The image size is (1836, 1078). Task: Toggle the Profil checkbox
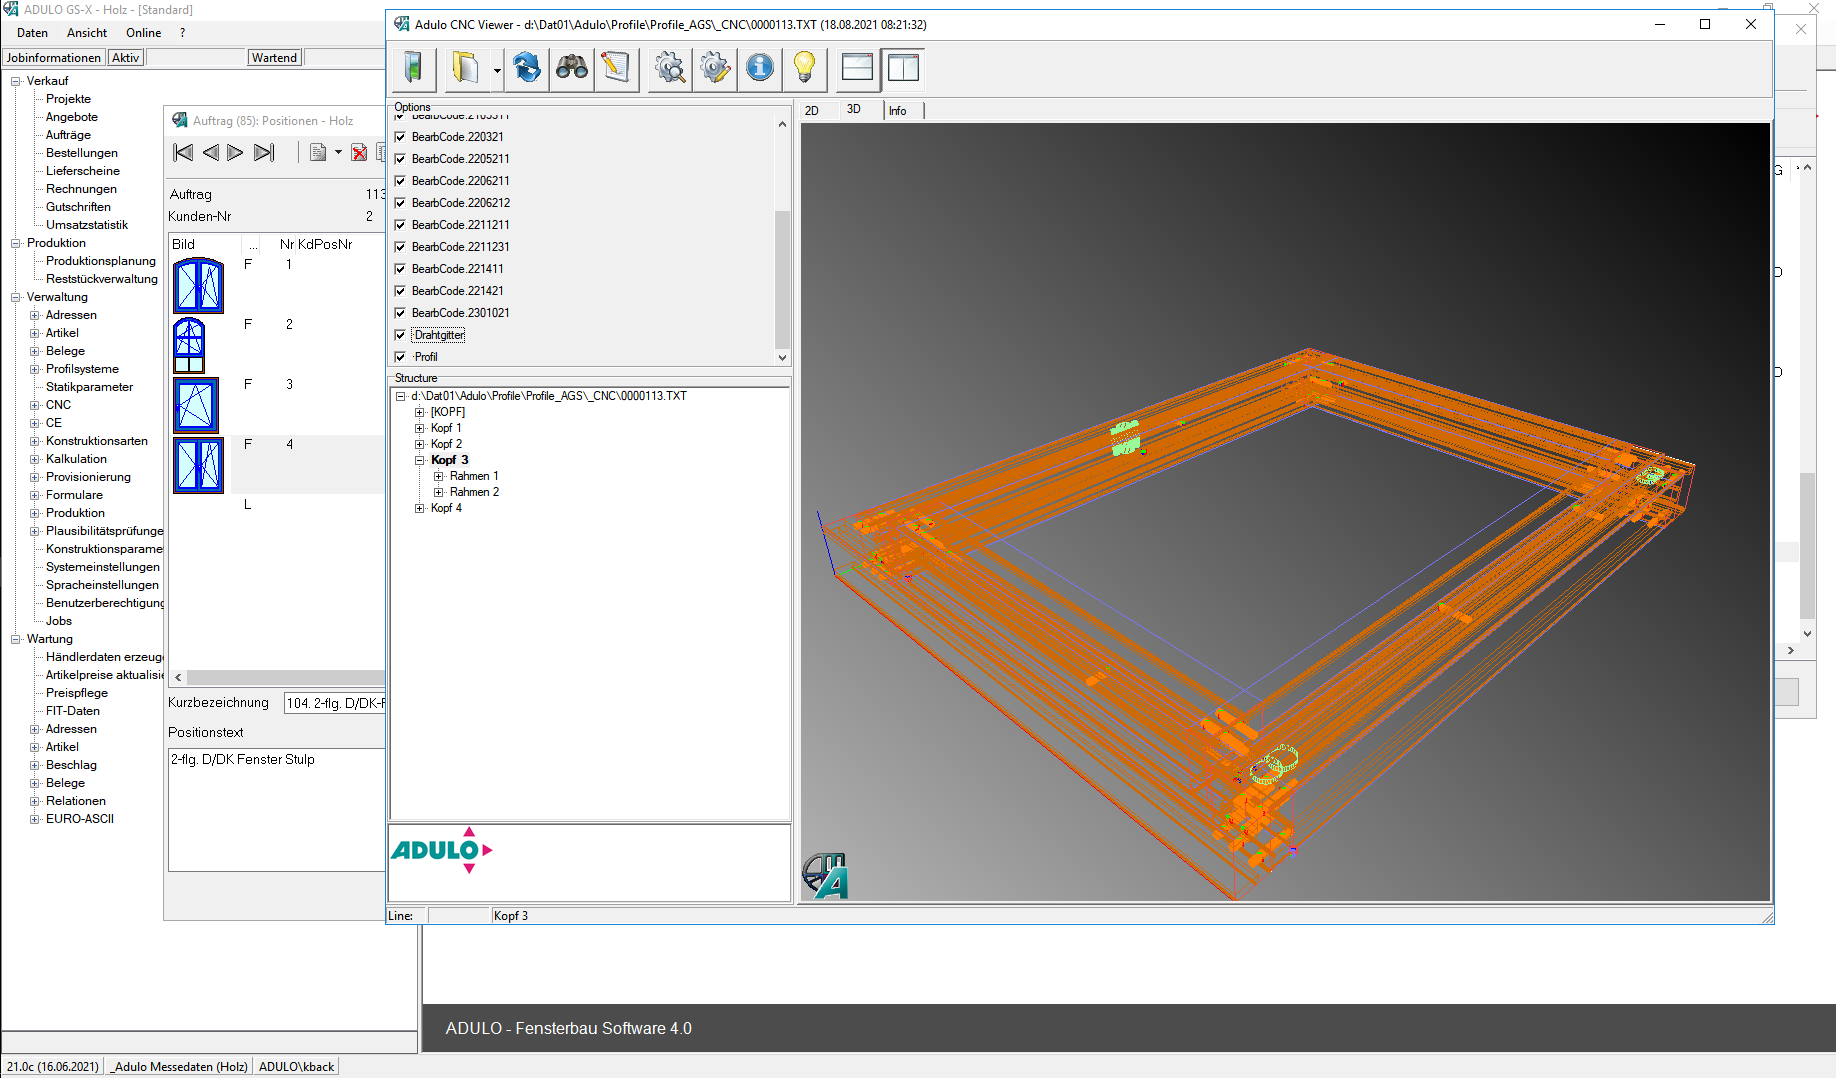(400, 357)
